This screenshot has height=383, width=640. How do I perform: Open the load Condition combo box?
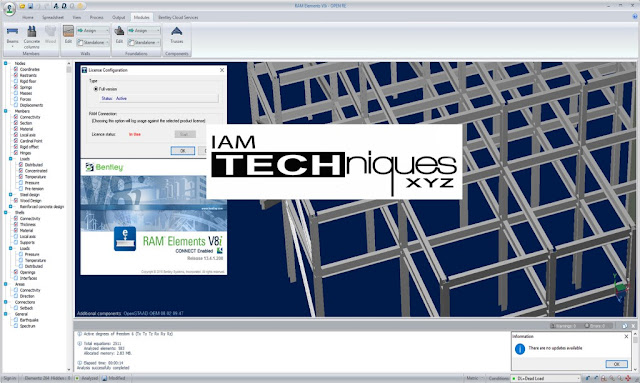[x=546, y=379]
